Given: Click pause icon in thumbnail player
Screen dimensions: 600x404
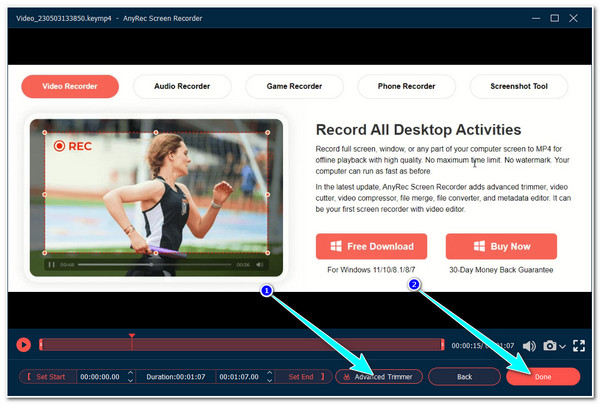Looking at the screenshot, I should click(x=51, y=265).
